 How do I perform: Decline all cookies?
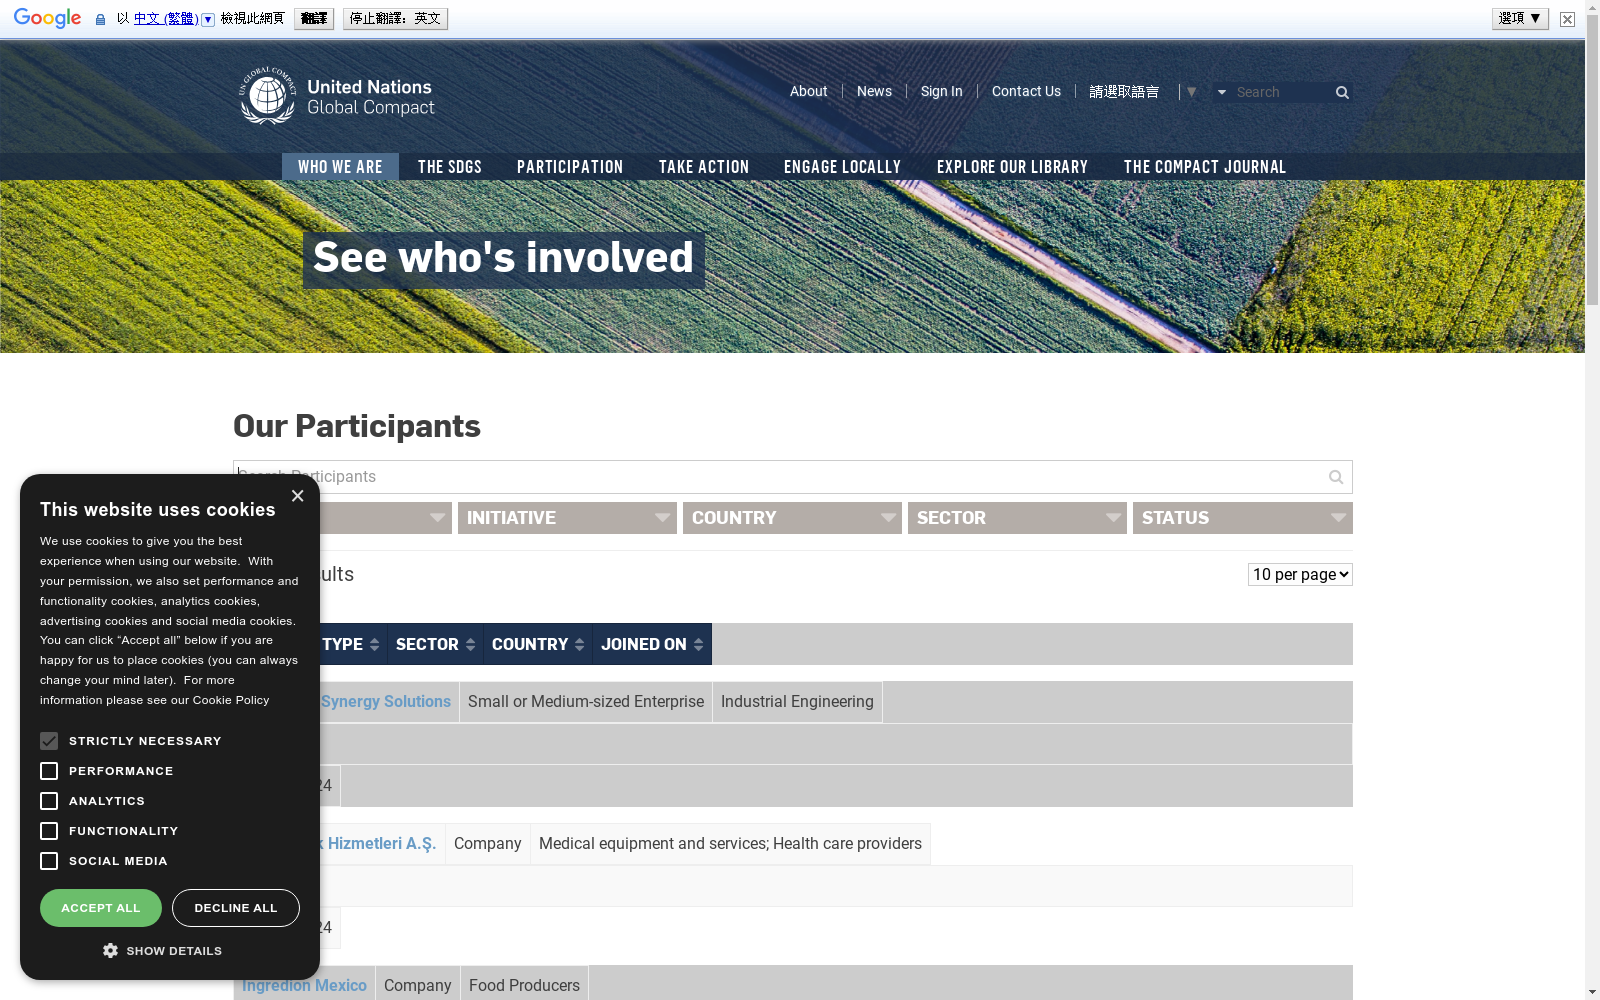click(236, 908)
